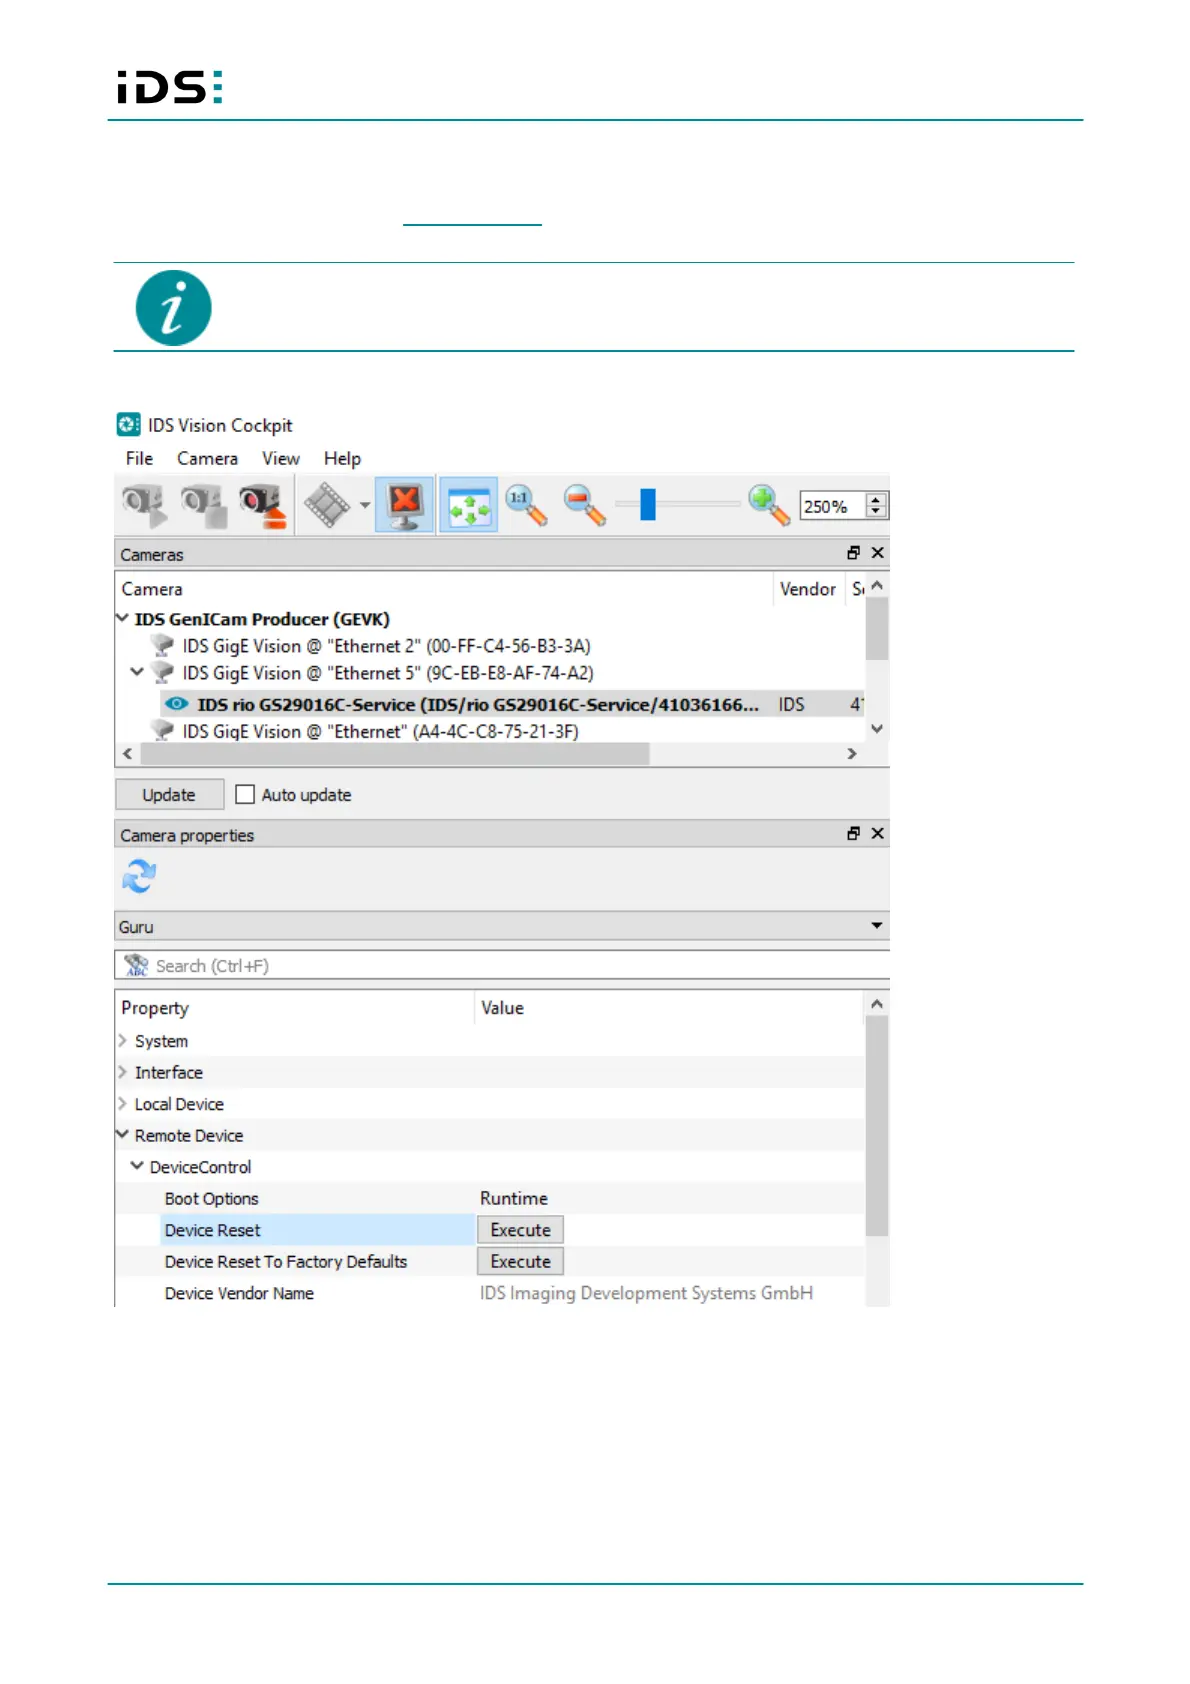Viewport: 1190px width, 1684px height.
Task: Click the properties vertical scrollbar thumb
Action: pos(877,1126)
